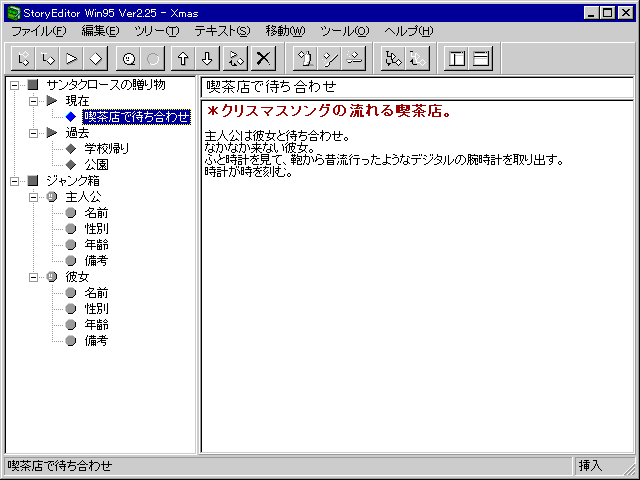
Task: Click the triangle icon beside 現在
Action: point(52,100)
